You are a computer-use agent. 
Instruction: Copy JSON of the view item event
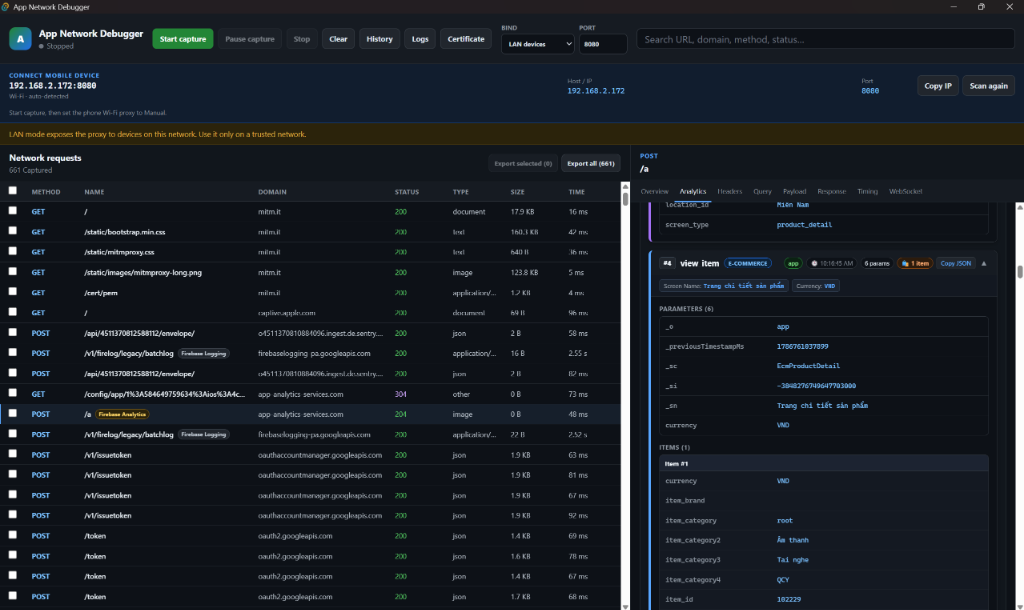(955, 264)
